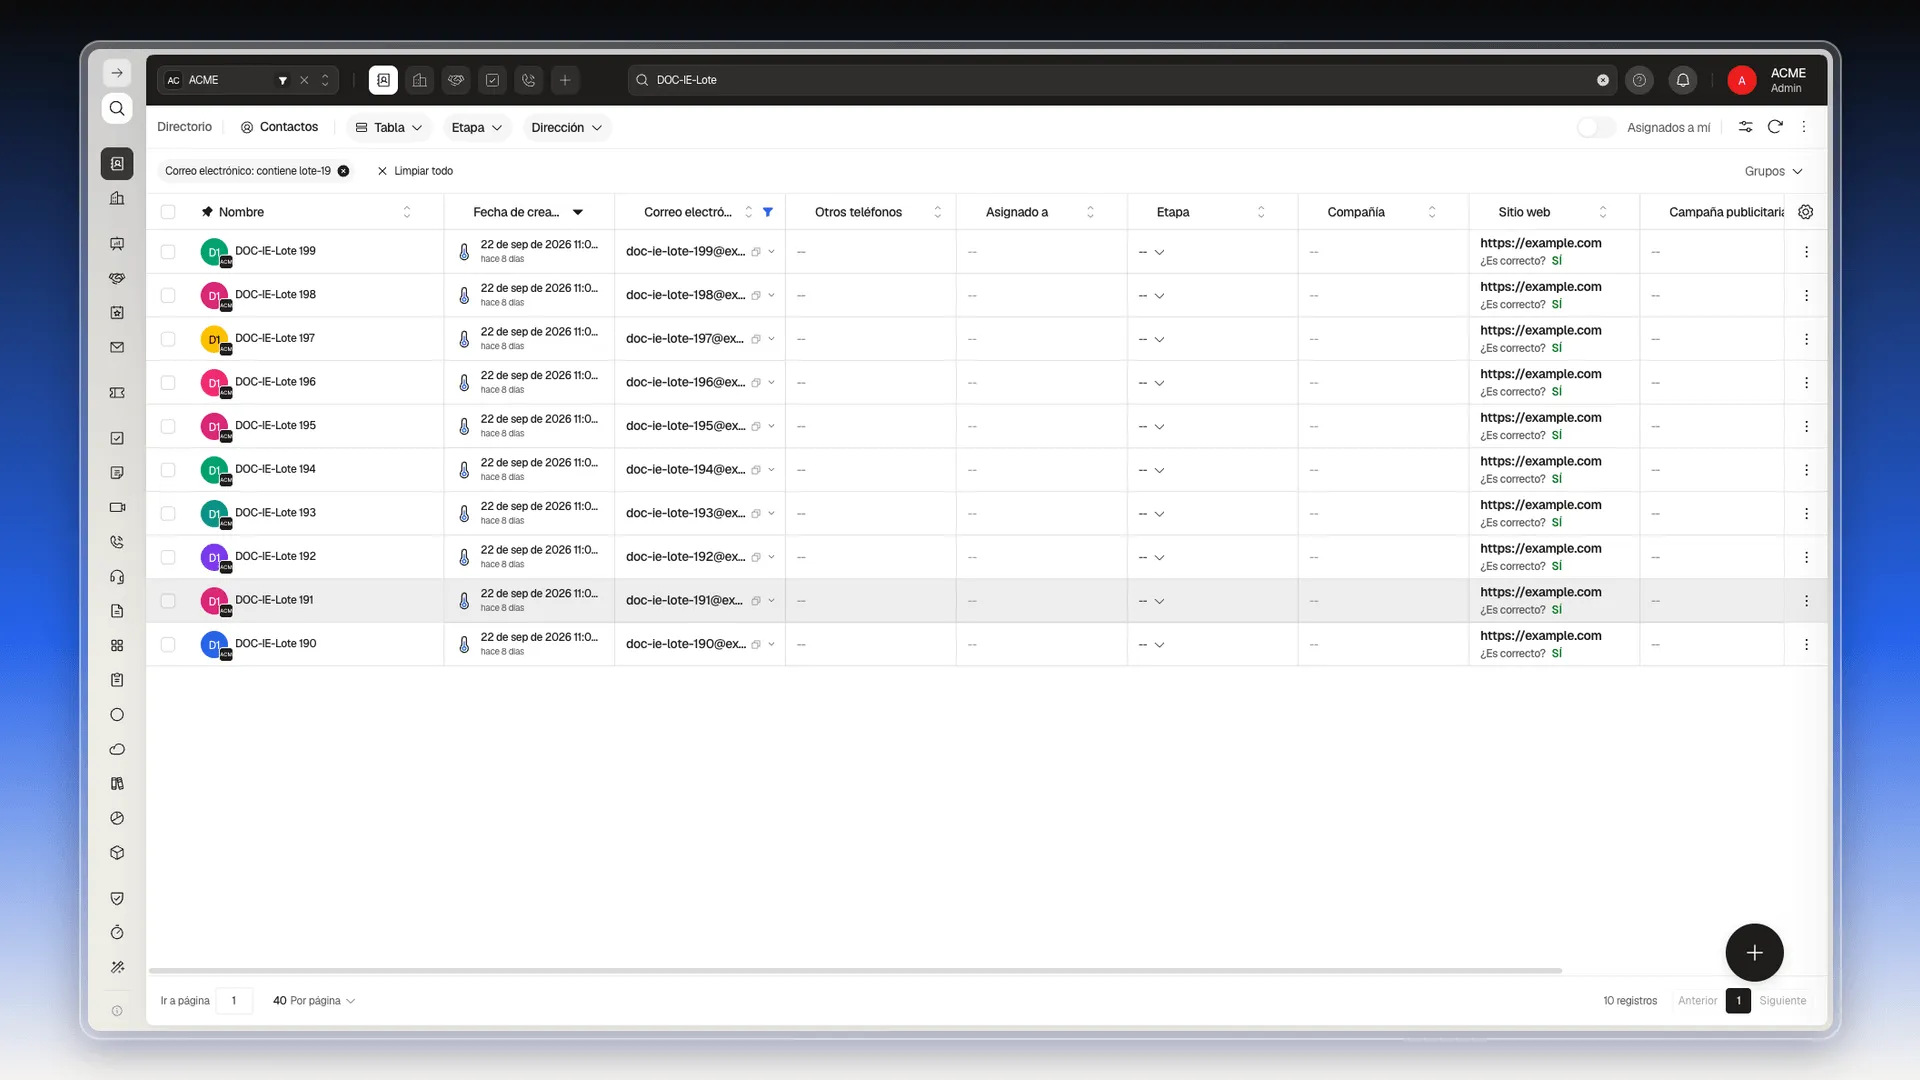Check the DOC-IE-Lote 190 row
This screenshot has width=1920, height=1080.
pyautogui.click(x=168, y=644)
